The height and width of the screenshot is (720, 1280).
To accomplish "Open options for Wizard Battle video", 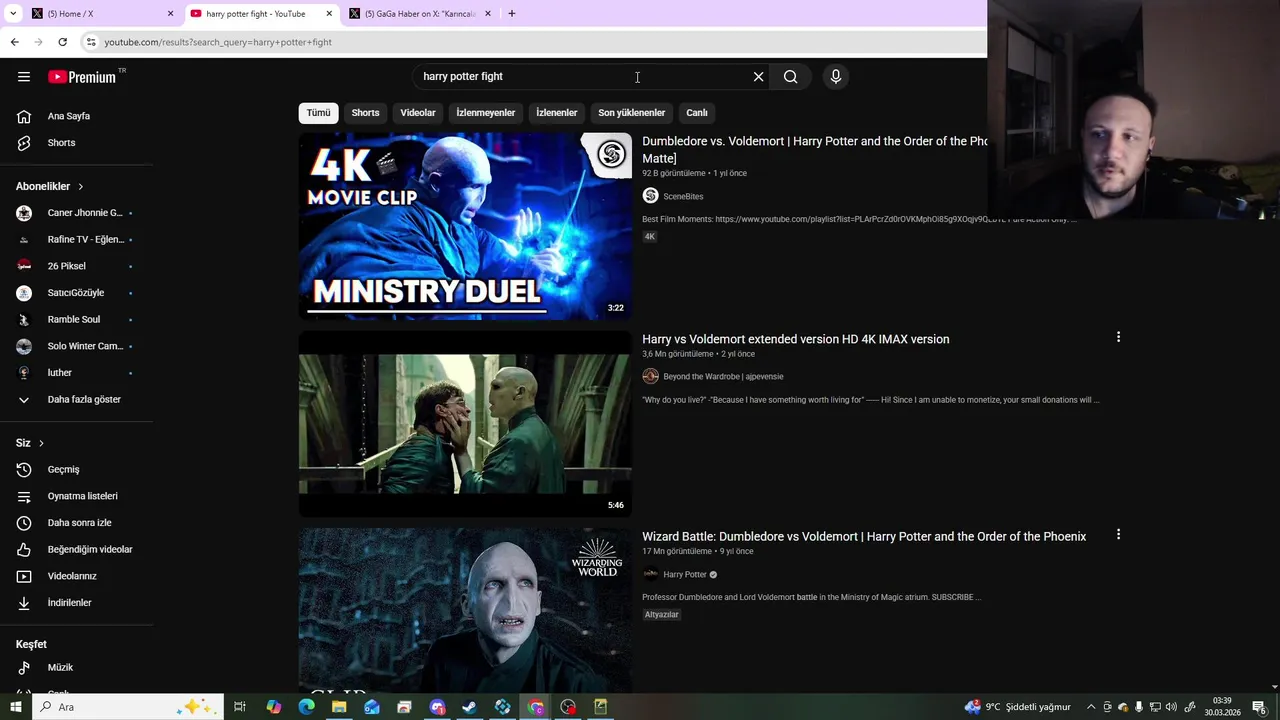I will (1118, 535).
